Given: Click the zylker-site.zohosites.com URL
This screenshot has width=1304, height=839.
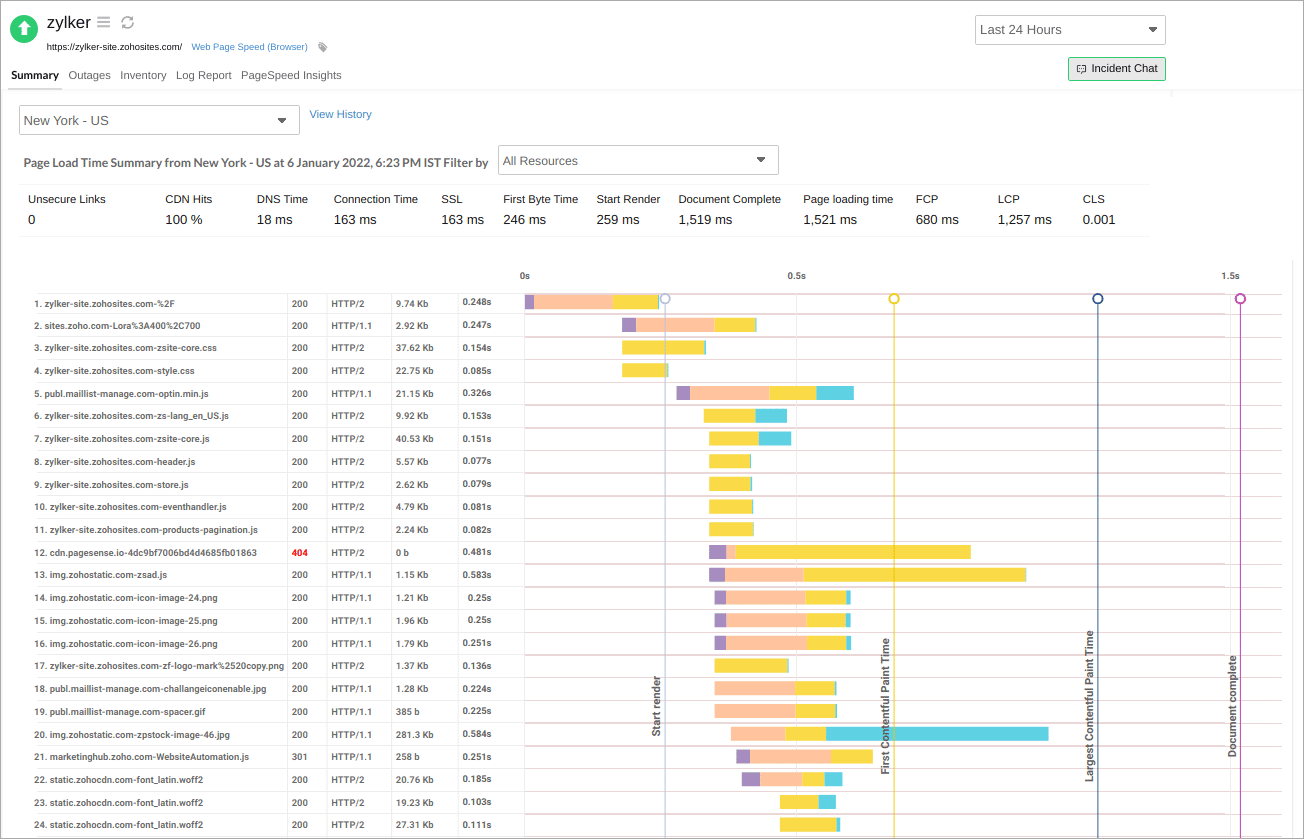Looking at the screenshot, I should [x=113, y=46].
